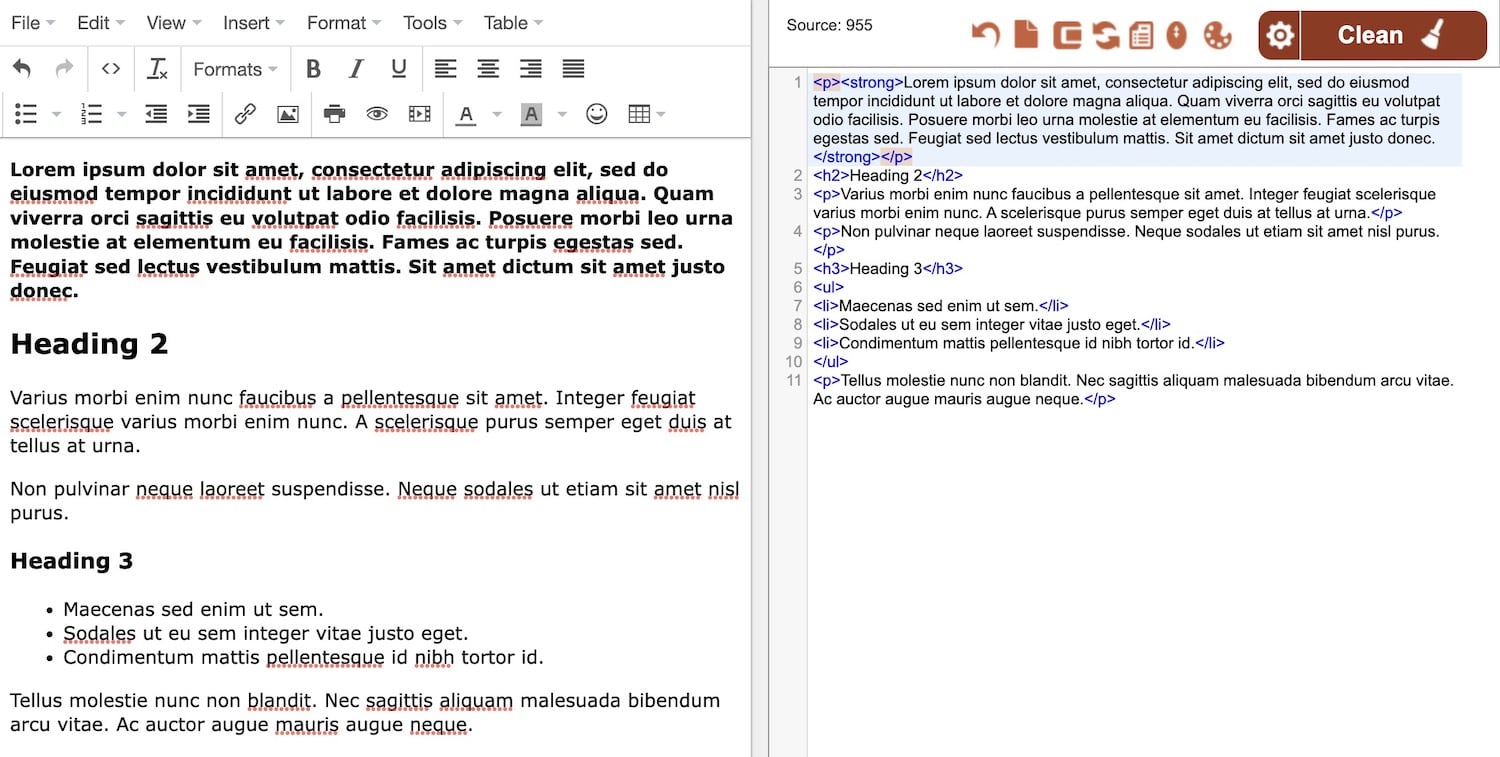Justify text with the toolbar icon

pyautogui.click(x=573, y=69)
